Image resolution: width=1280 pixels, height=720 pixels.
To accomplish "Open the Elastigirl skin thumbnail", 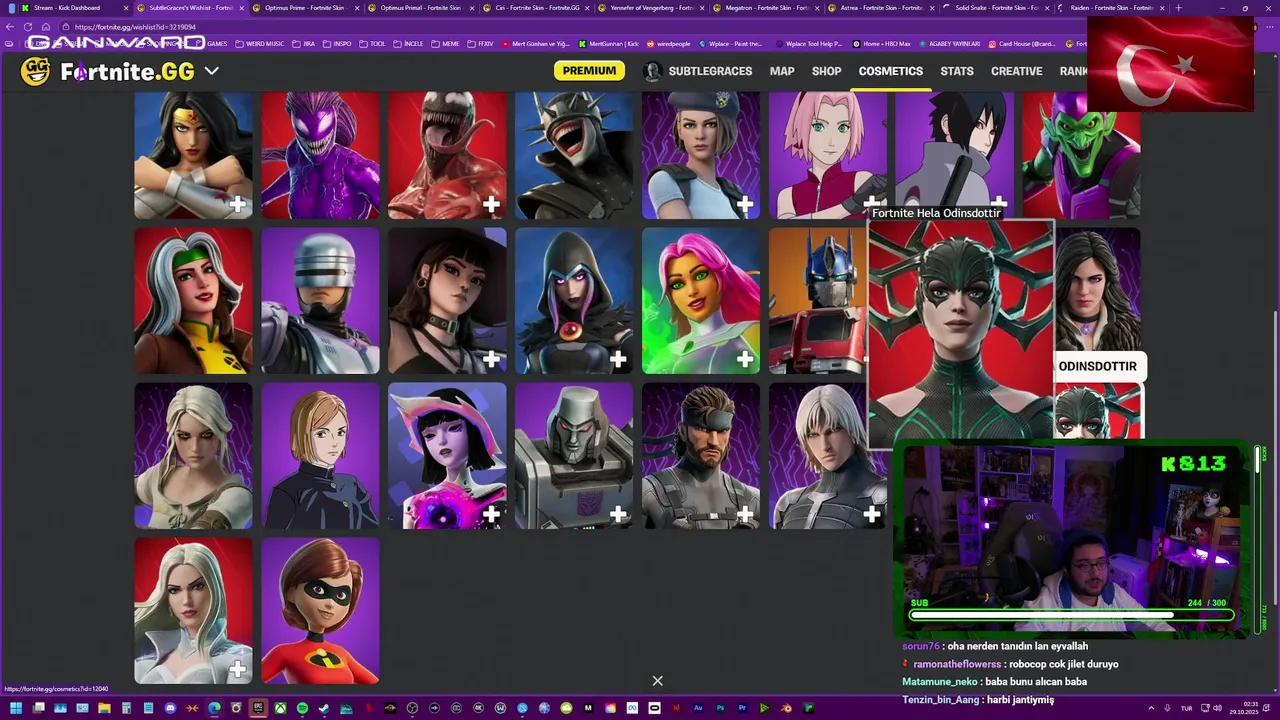I will pos(320,611).
